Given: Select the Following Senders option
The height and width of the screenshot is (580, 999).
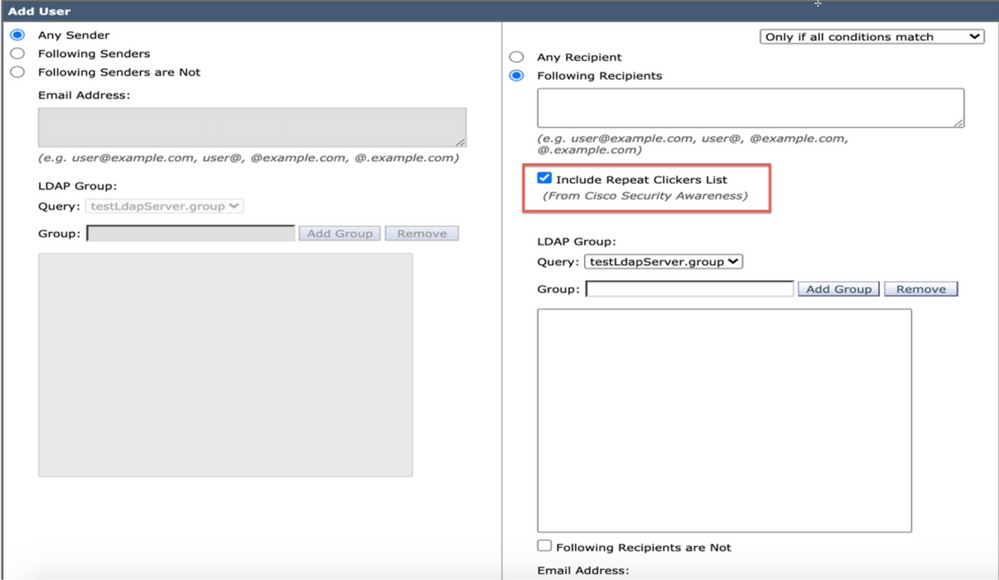Looking at the screenshot, I should [15, 53].
